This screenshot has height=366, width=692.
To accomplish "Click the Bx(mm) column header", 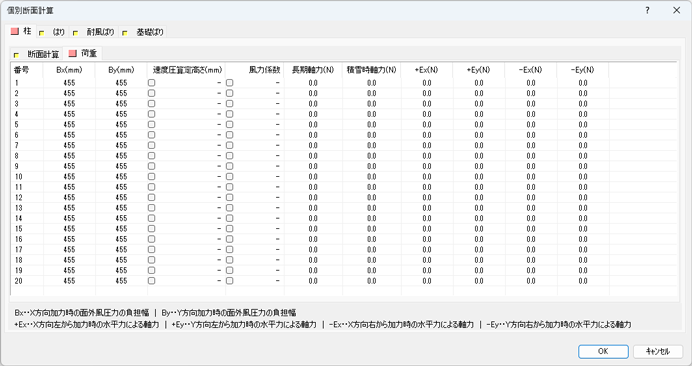I will click(x=69, y=70).
